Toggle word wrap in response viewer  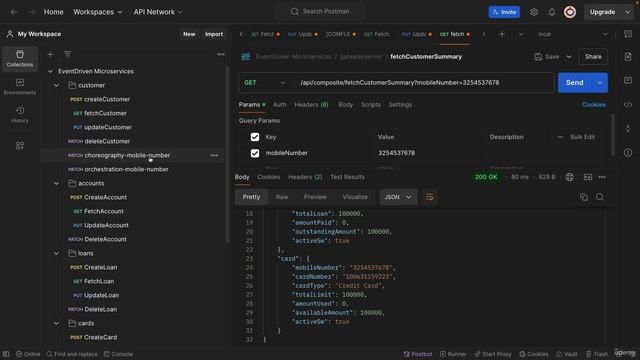tap(429, 197)
